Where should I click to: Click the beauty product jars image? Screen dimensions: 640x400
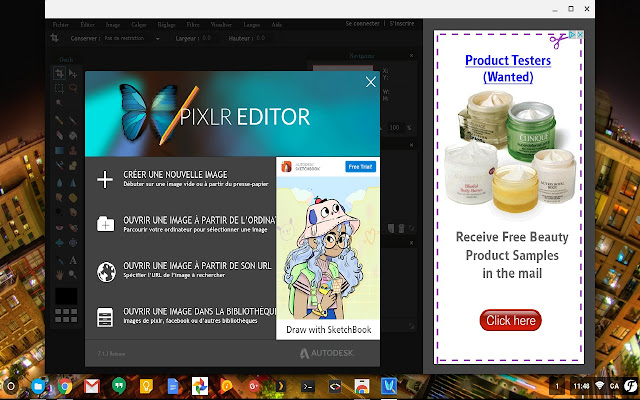(510, 153)
